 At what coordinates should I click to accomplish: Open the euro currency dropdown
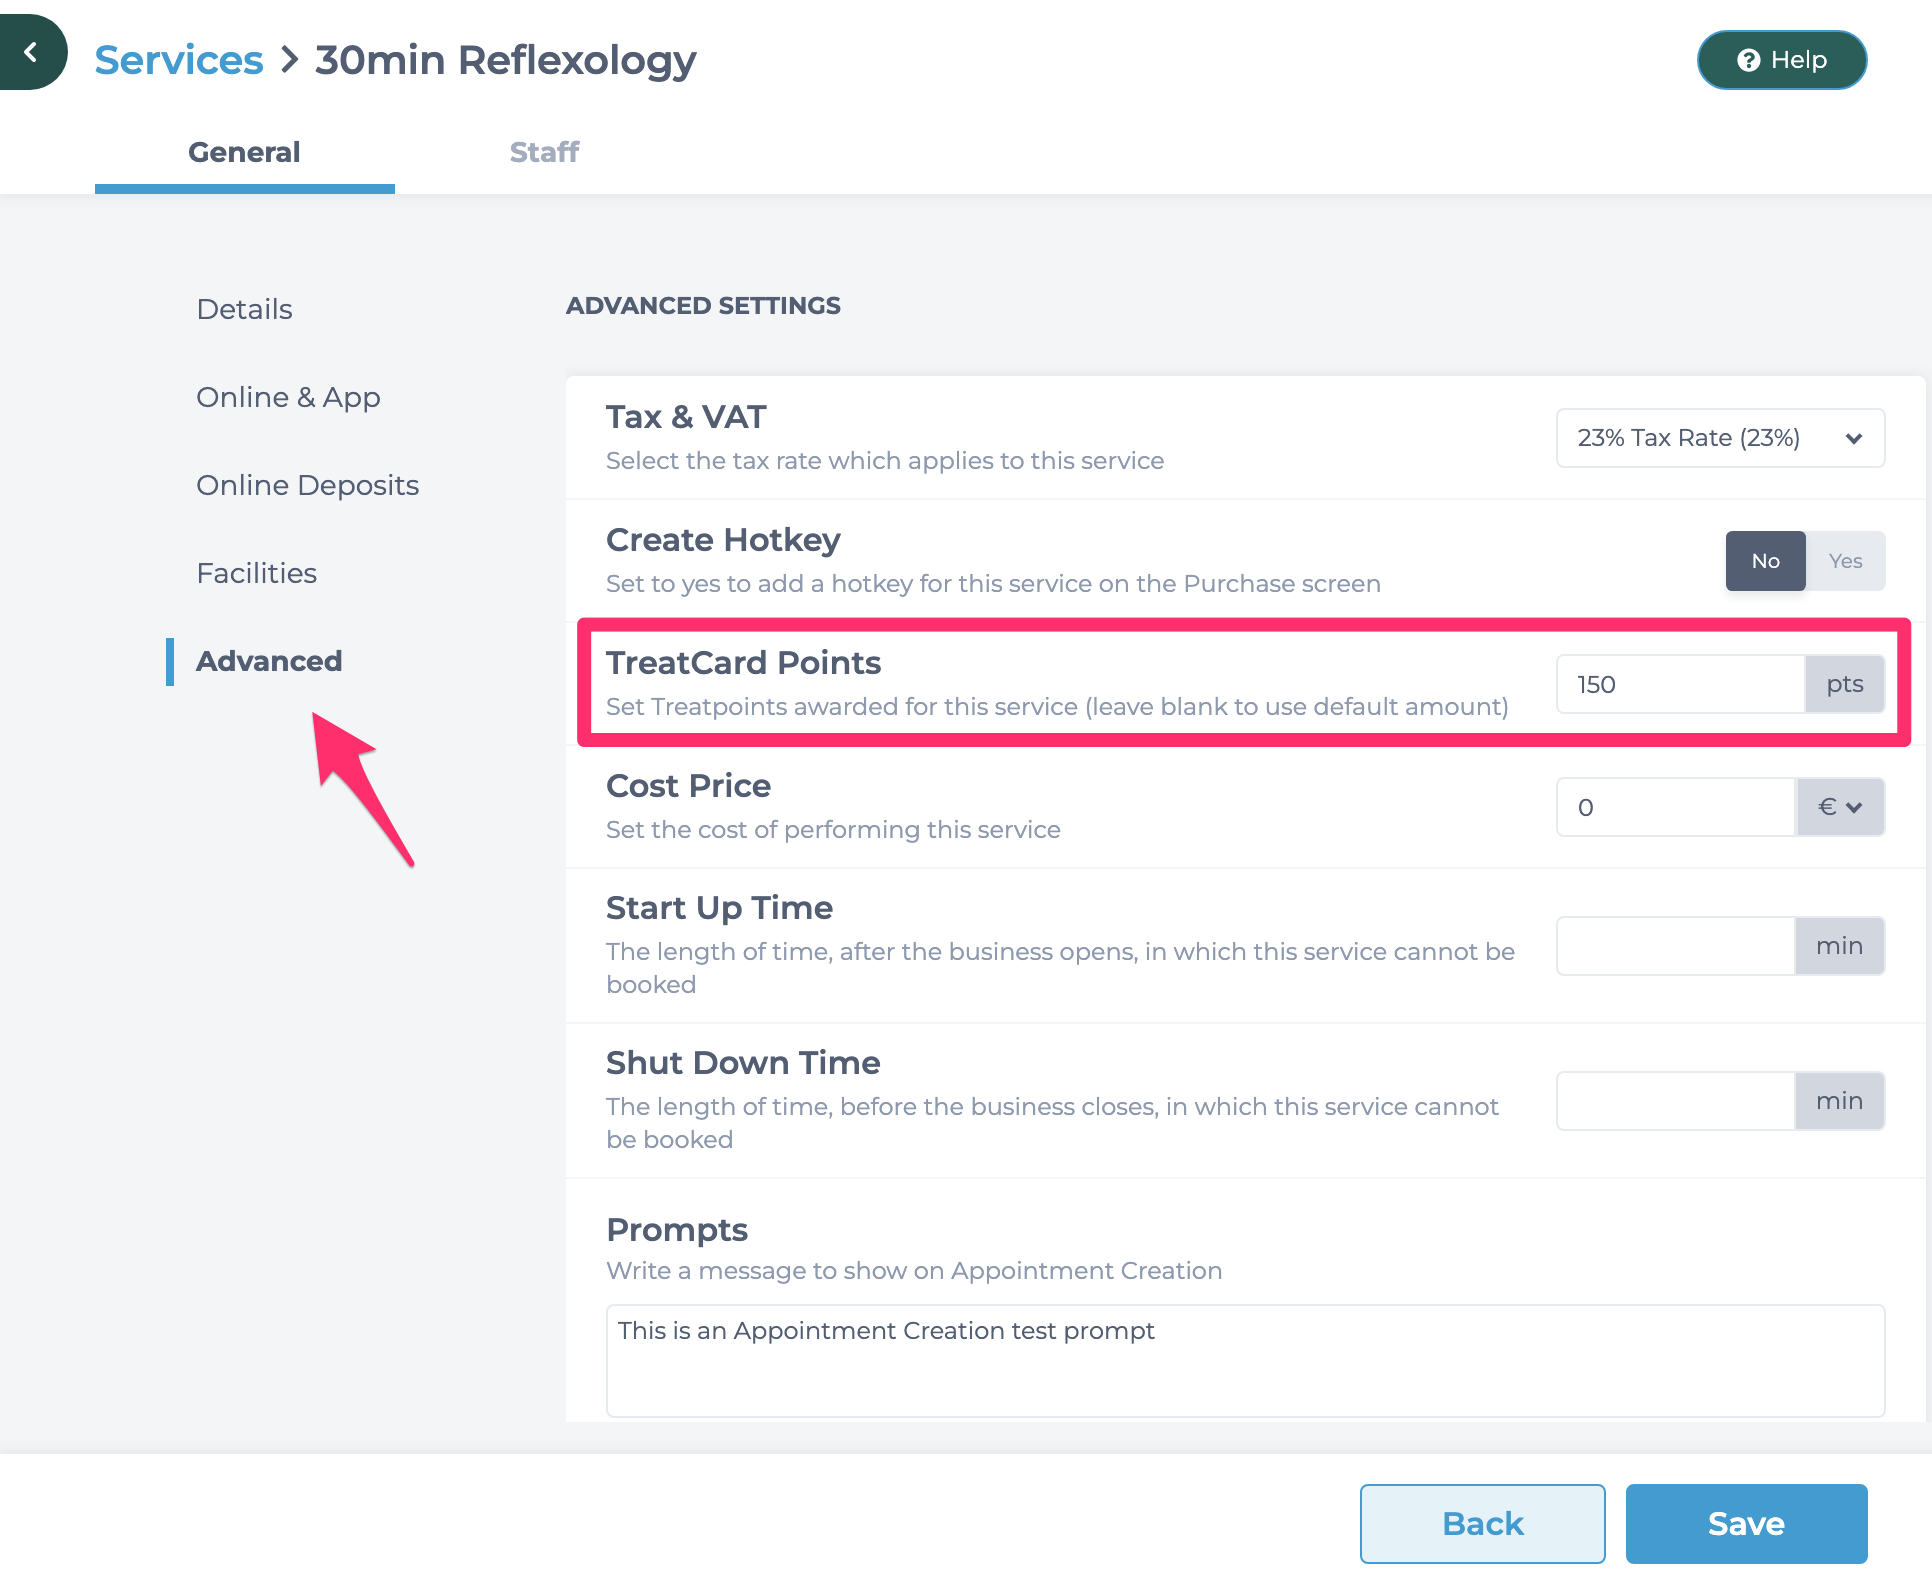[1840, 807]
